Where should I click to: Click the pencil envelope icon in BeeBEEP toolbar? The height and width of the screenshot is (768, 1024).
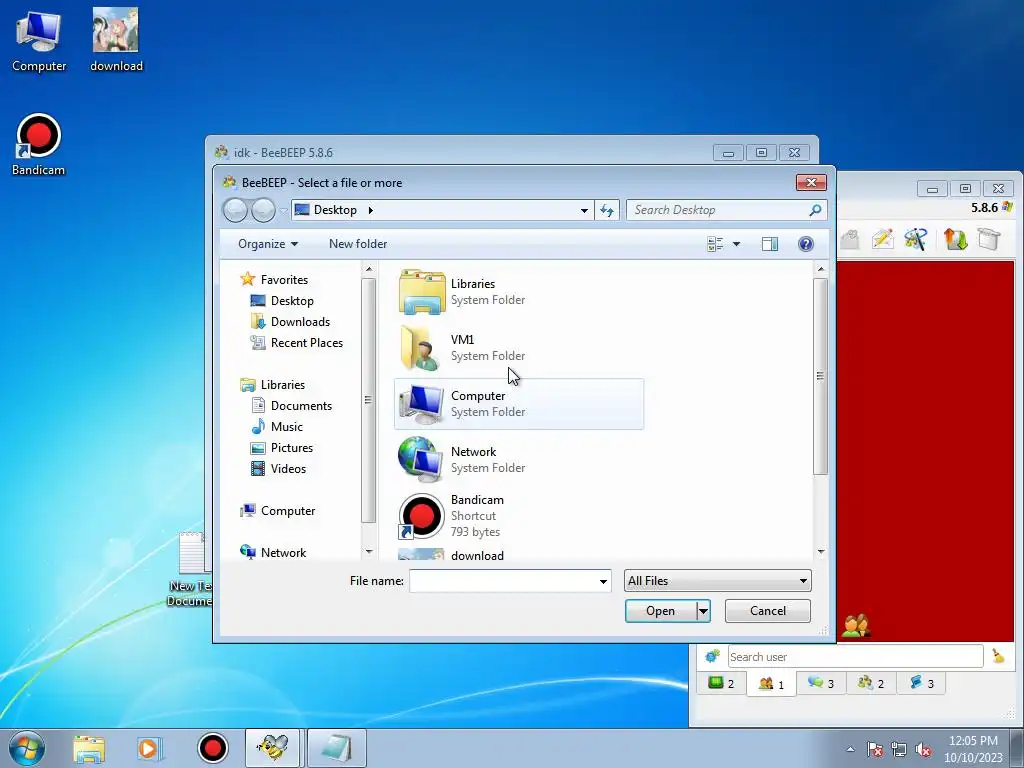[x=882, y=239]
